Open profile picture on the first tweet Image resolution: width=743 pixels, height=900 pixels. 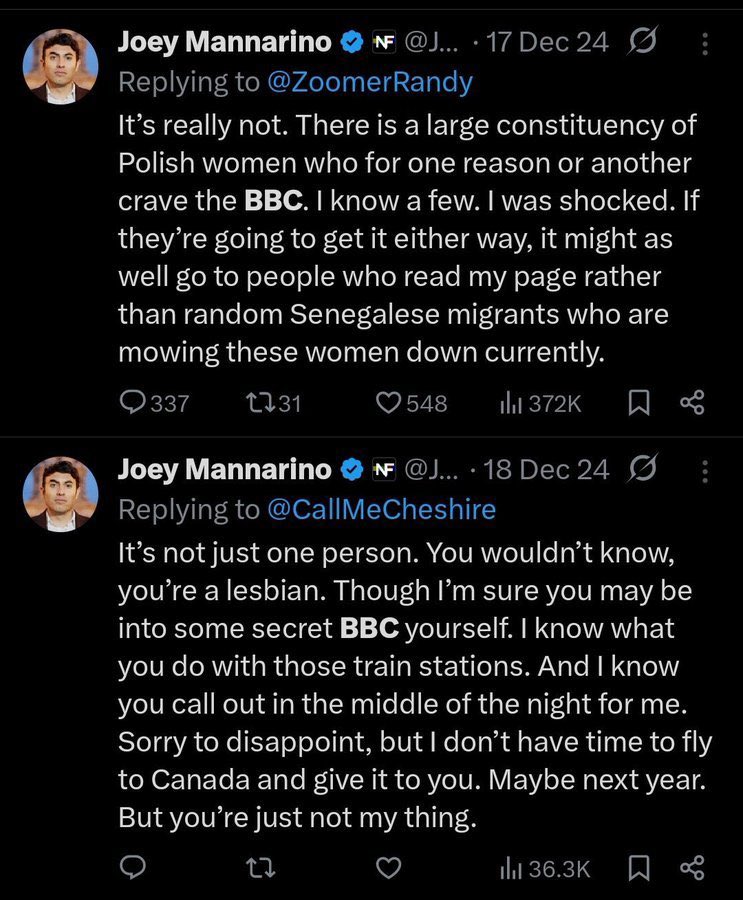[x=60, y=66]
